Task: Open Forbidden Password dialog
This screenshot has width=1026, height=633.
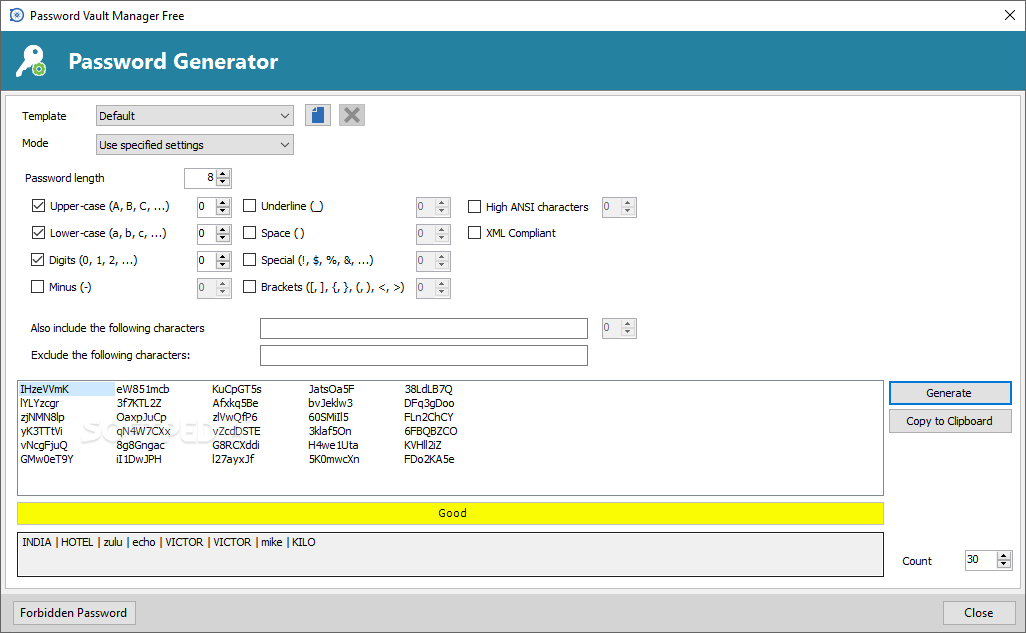Action: [x=74, y=613]
